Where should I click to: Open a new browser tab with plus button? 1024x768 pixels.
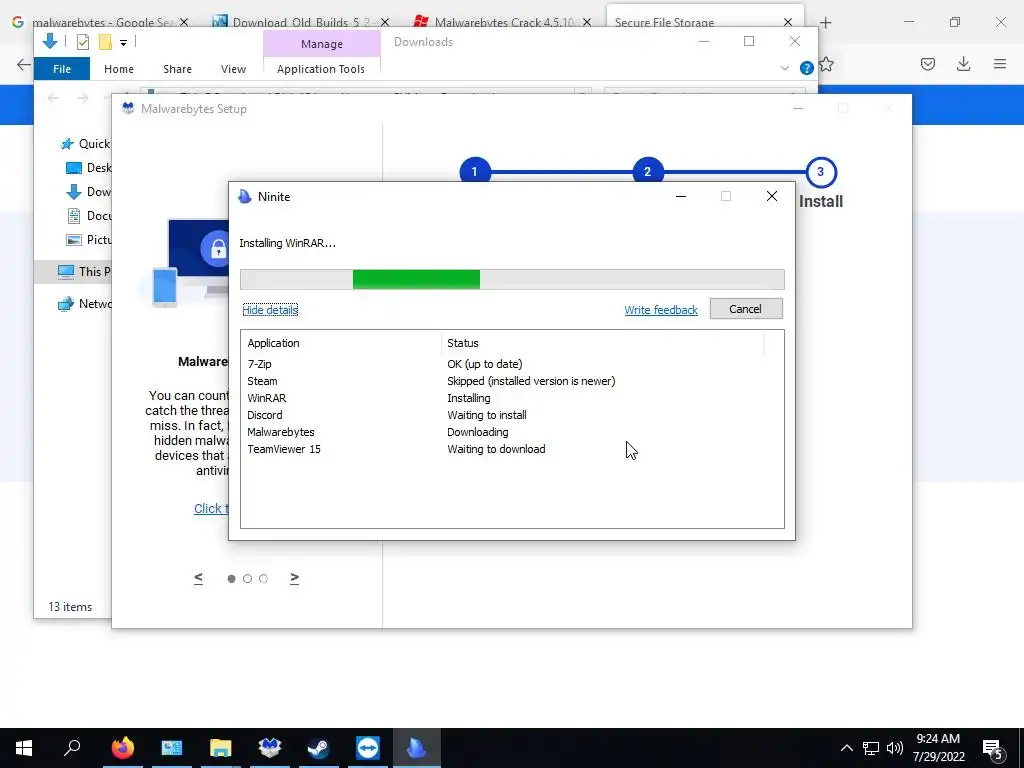825,22
